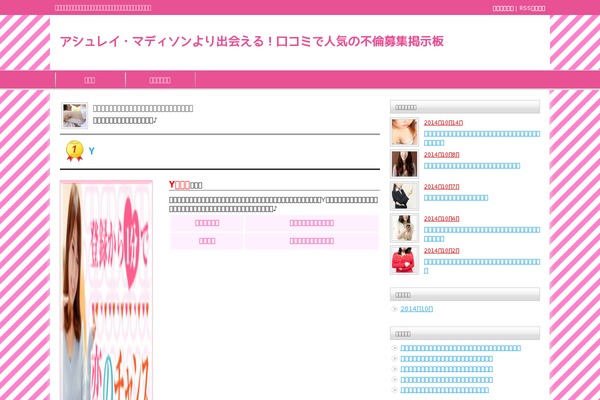Open the blue Y ranking heading link

point(91,151)
